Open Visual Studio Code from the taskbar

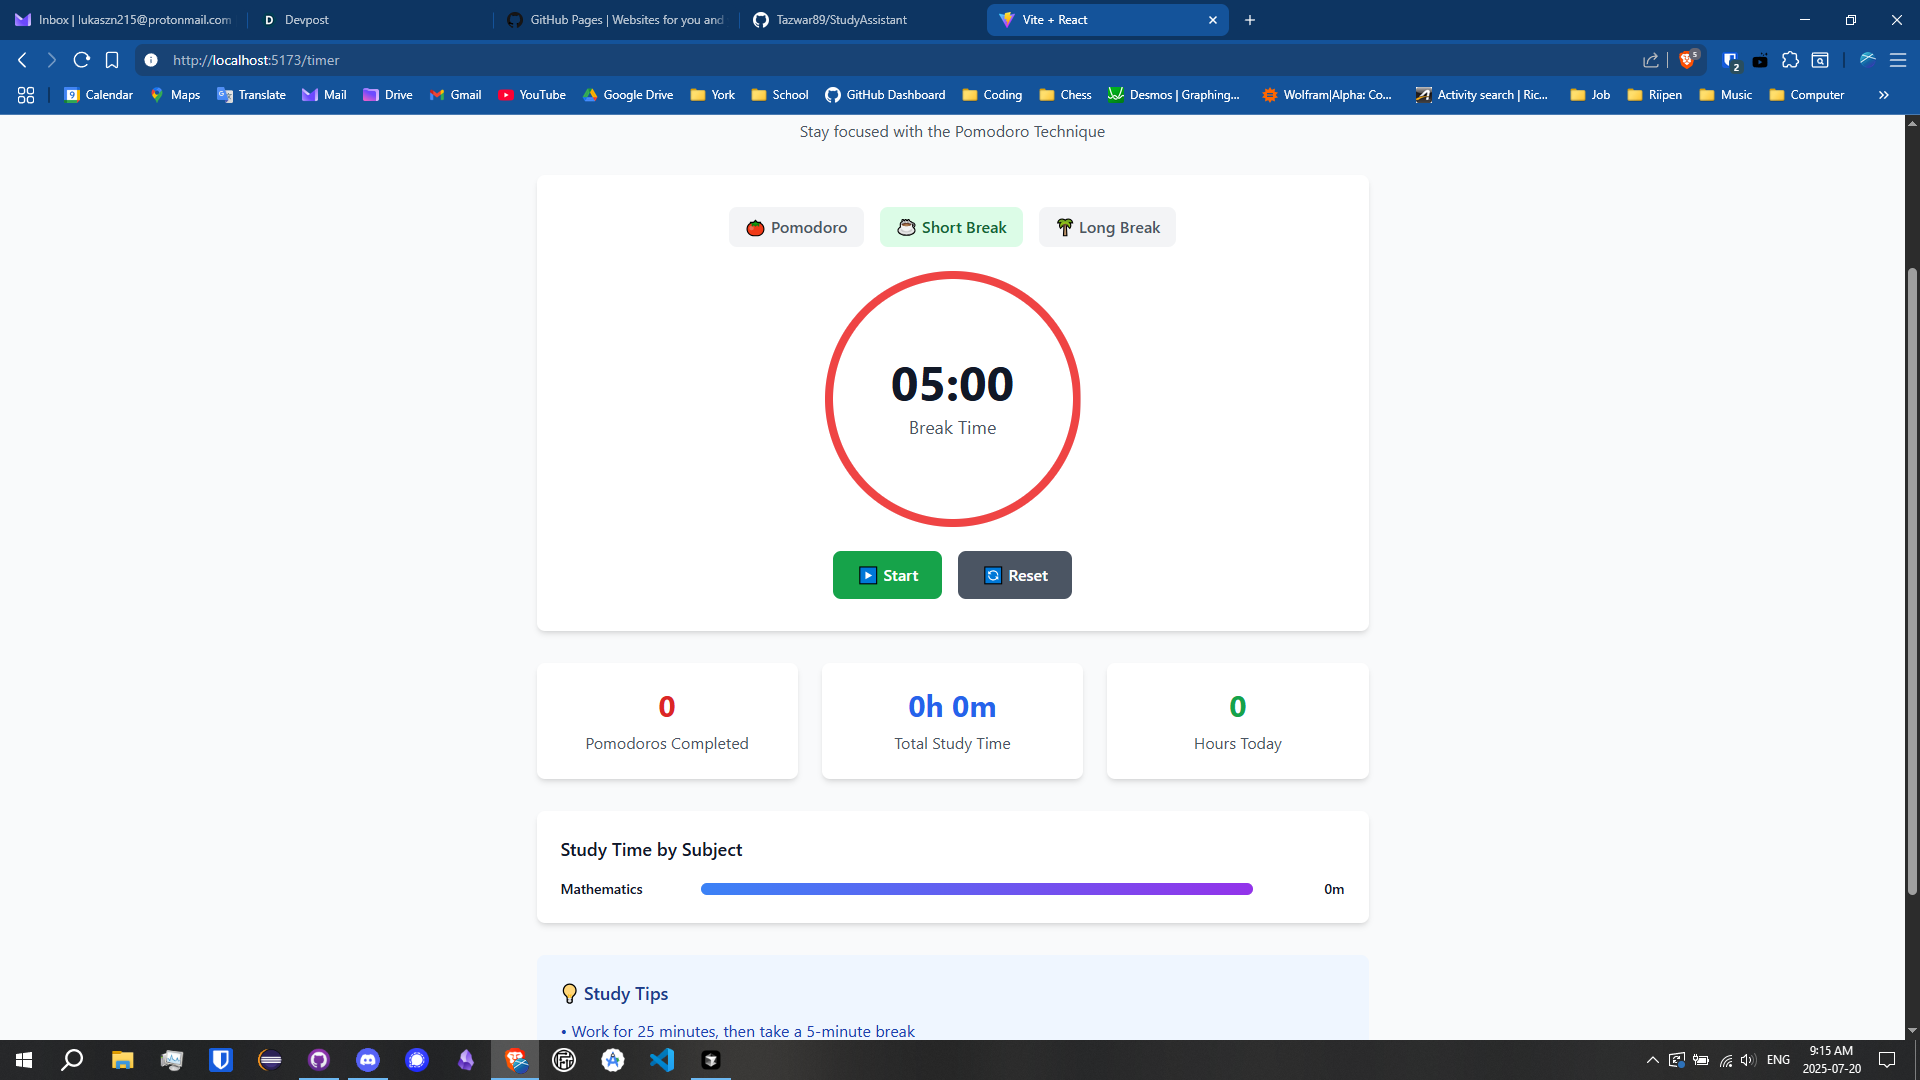click(x=662, y=1060)
